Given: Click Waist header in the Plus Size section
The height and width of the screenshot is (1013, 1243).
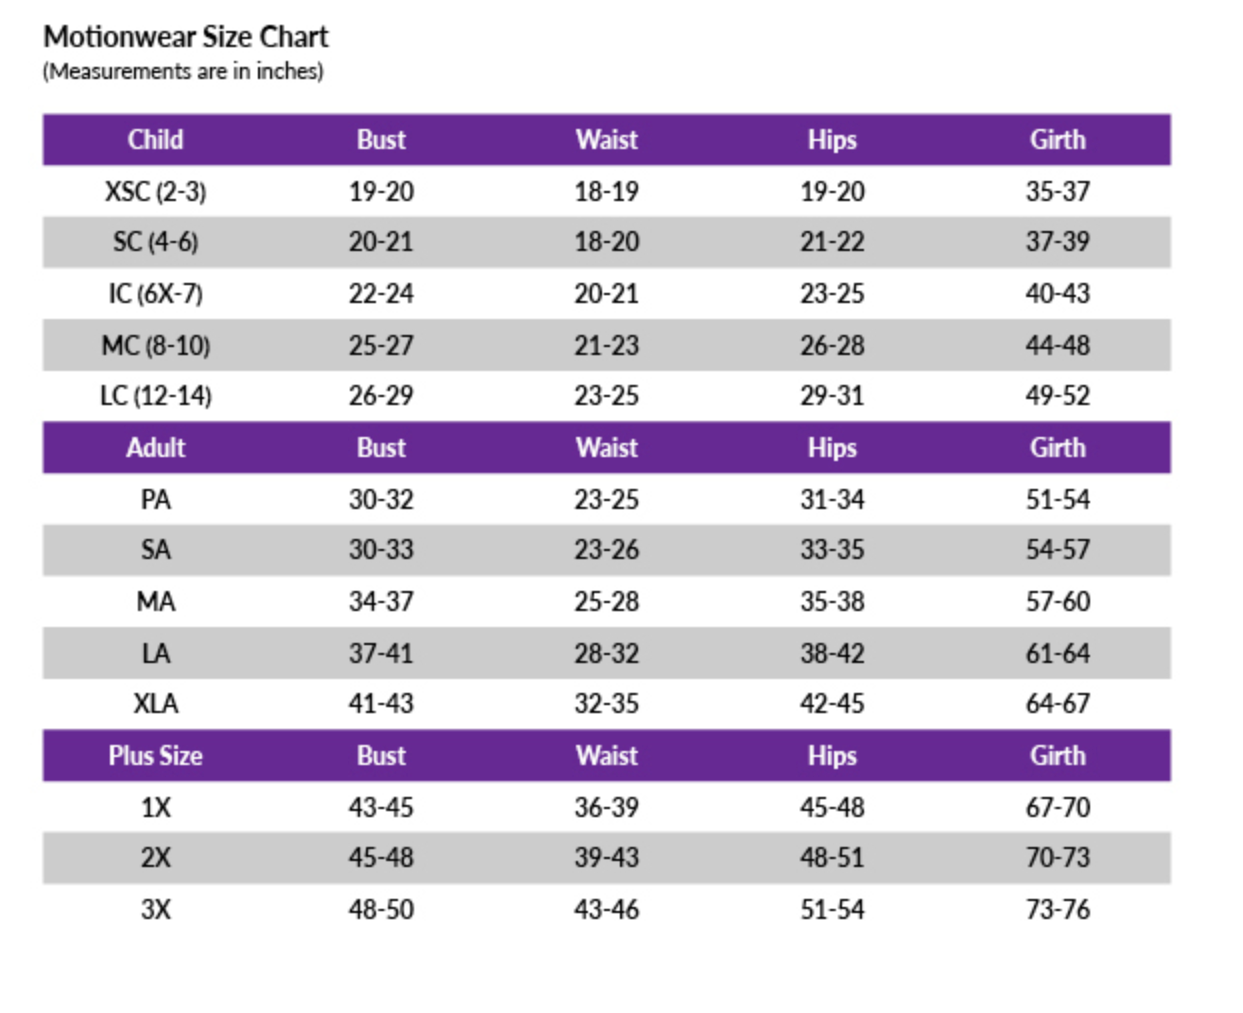Looking at the screenshot, I should (606, 756).
